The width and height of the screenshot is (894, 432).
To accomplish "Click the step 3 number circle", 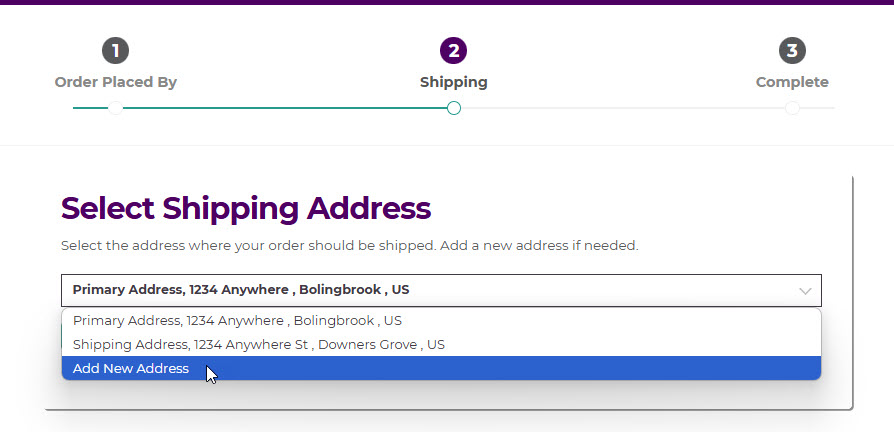I will [792, 50].
